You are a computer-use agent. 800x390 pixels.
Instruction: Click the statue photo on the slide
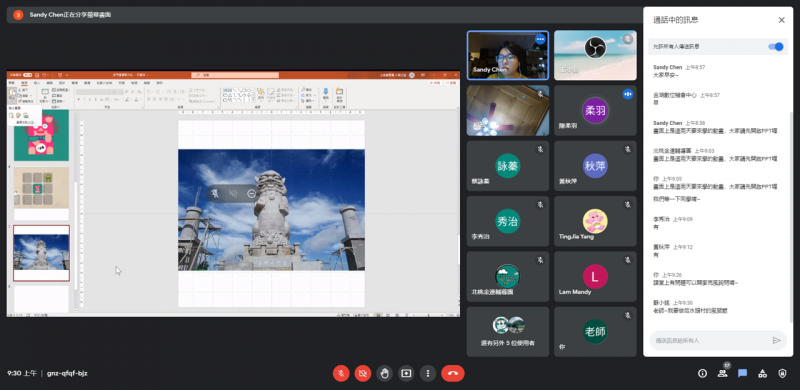pos(271,210)
